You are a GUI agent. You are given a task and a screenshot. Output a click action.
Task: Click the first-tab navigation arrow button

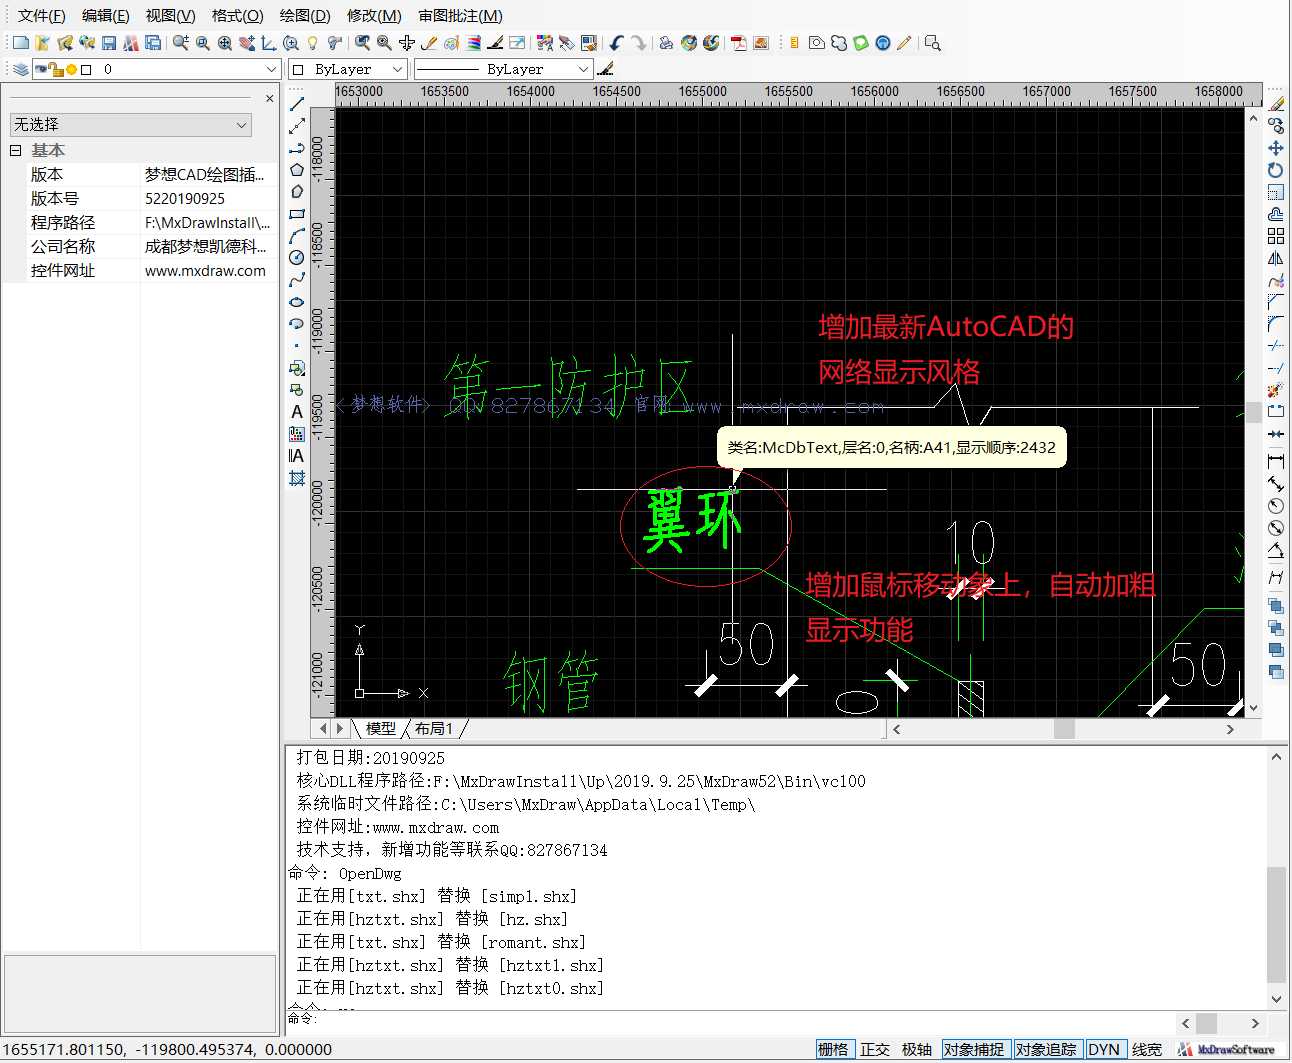[323, 729]
